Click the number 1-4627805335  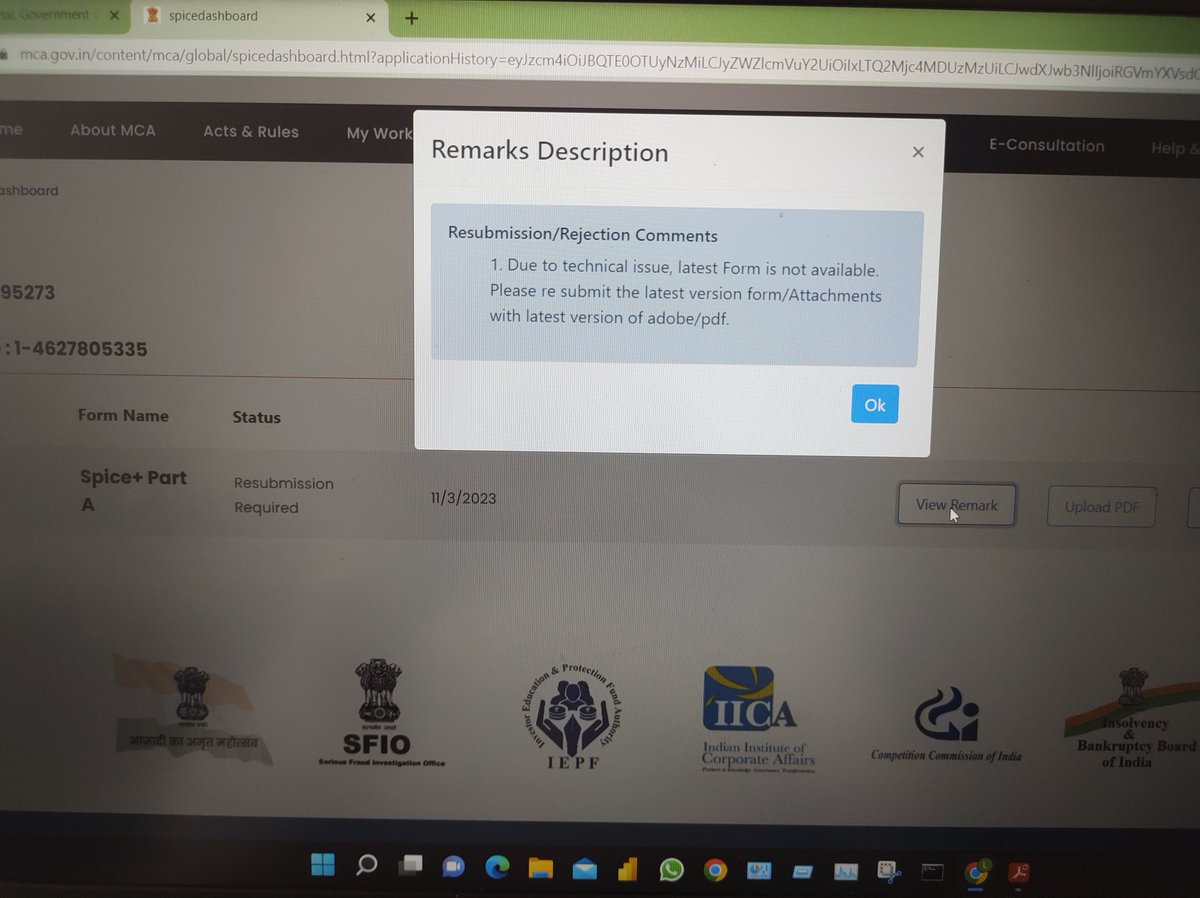pos(80,349)
